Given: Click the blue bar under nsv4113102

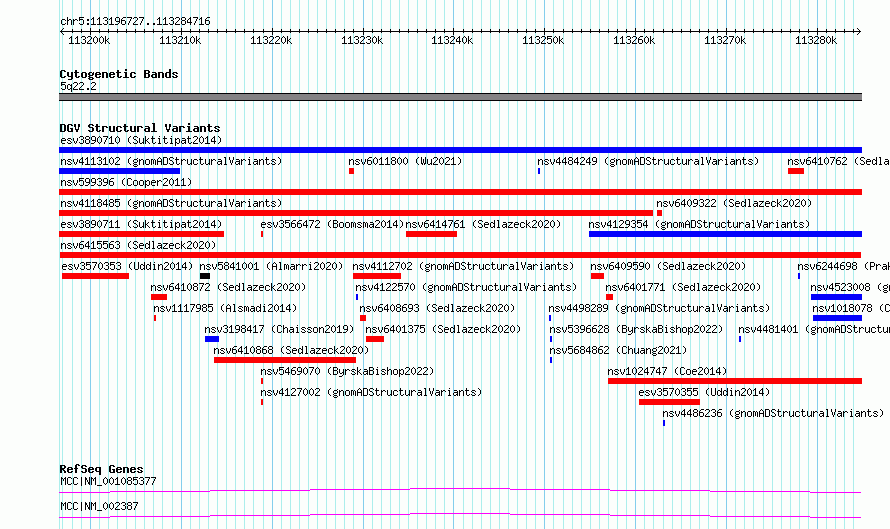Looking at the screenshot, I should click(119, 171).
